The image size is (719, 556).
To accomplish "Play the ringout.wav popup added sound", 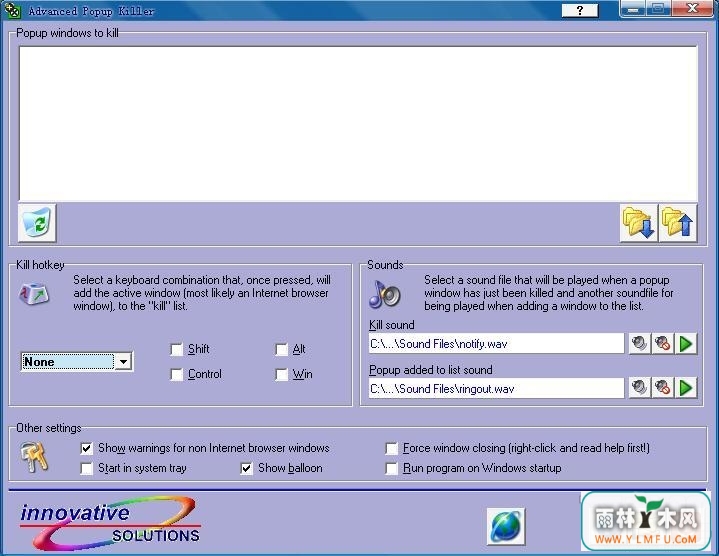I will tap(686, 388).
